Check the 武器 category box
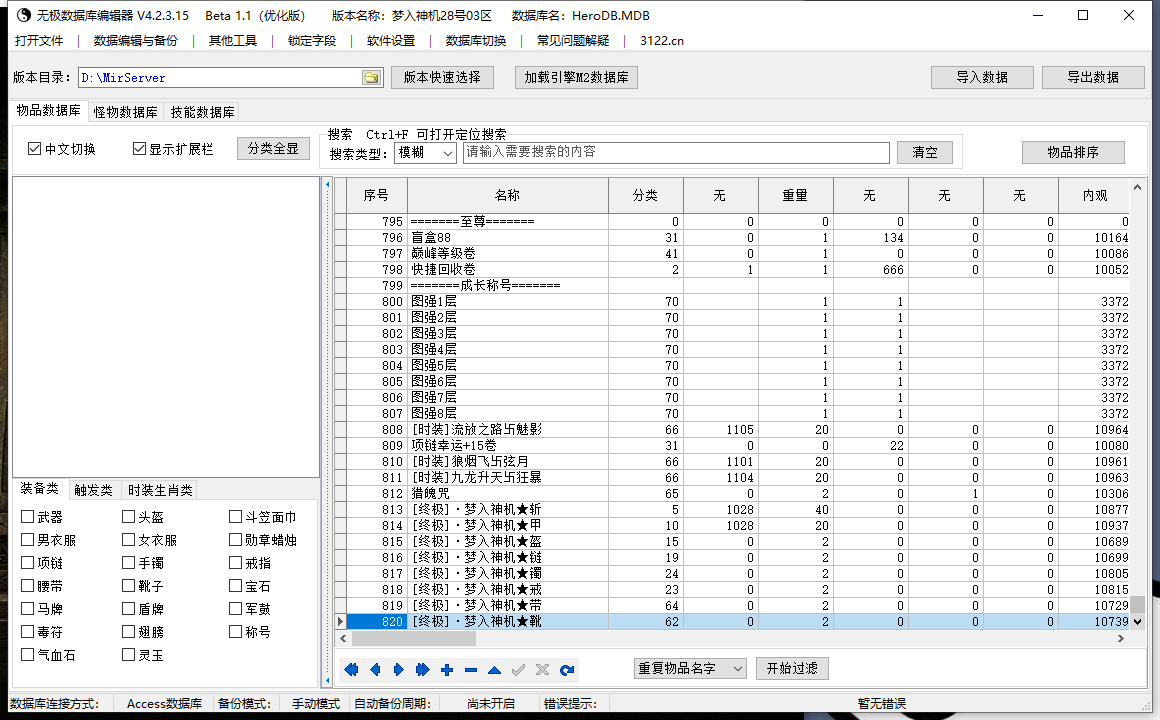1160x720 pixels. pos(27,517)
